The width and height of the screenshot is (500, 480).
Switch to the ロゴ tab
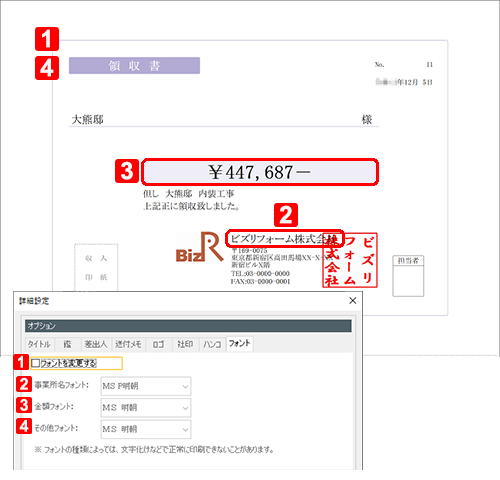click(x=158, y=344)
